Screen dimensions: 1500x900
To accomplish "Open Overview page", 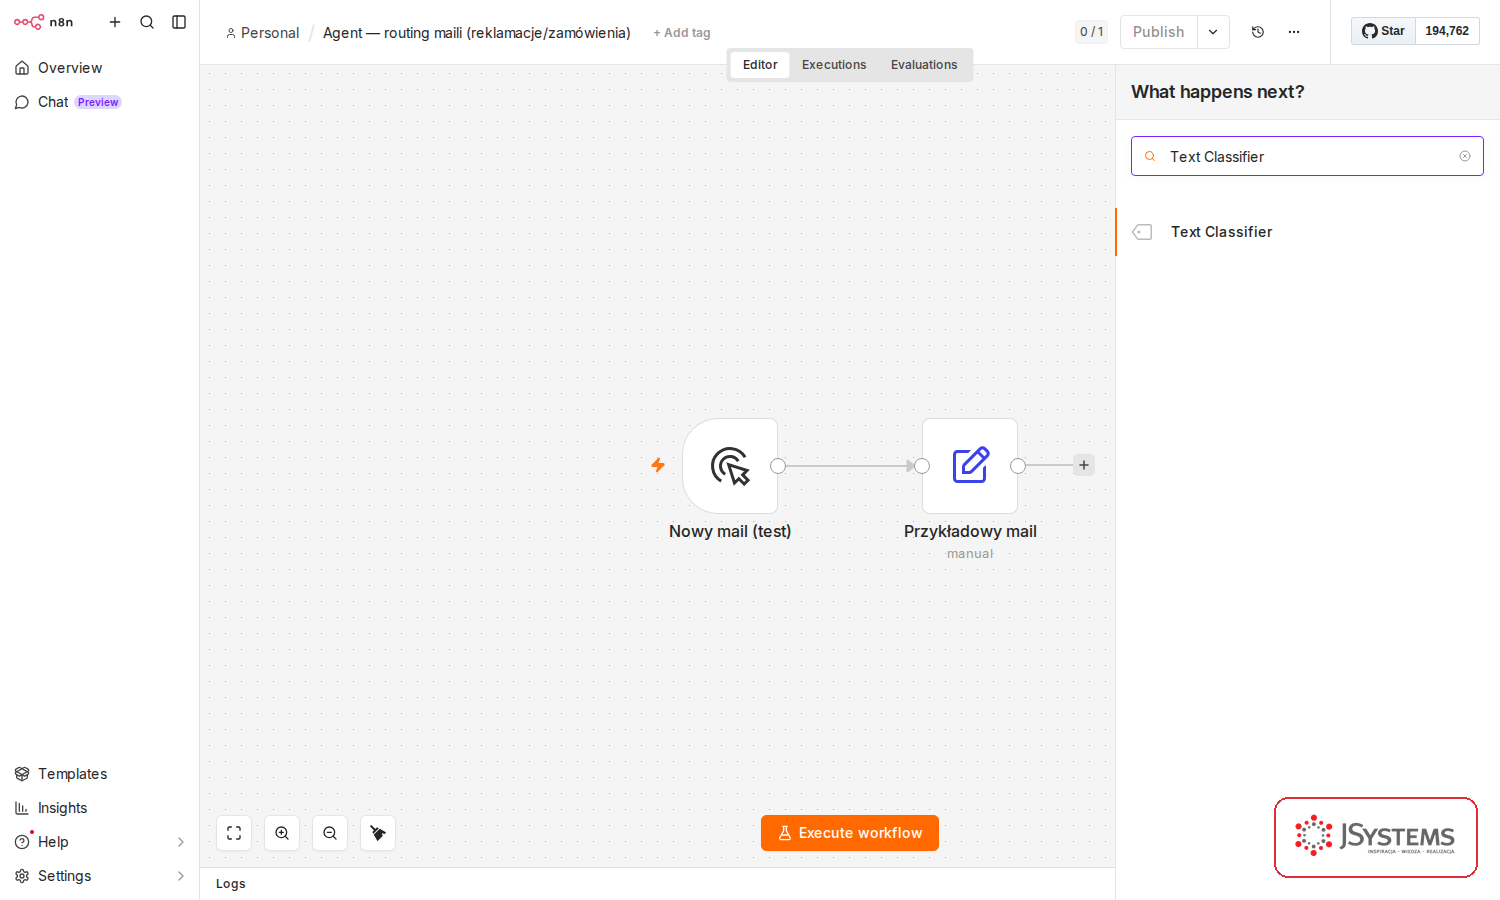I will coord(99,68).
